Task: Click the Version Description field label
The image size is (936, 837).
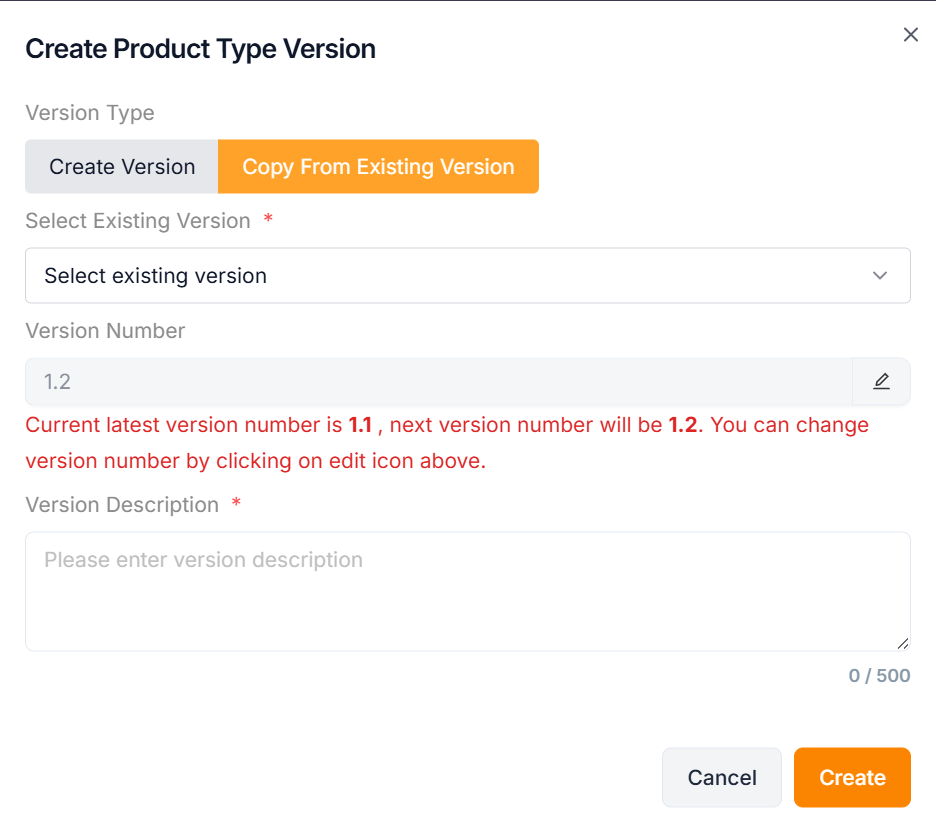Action: [x=122, y=505]
